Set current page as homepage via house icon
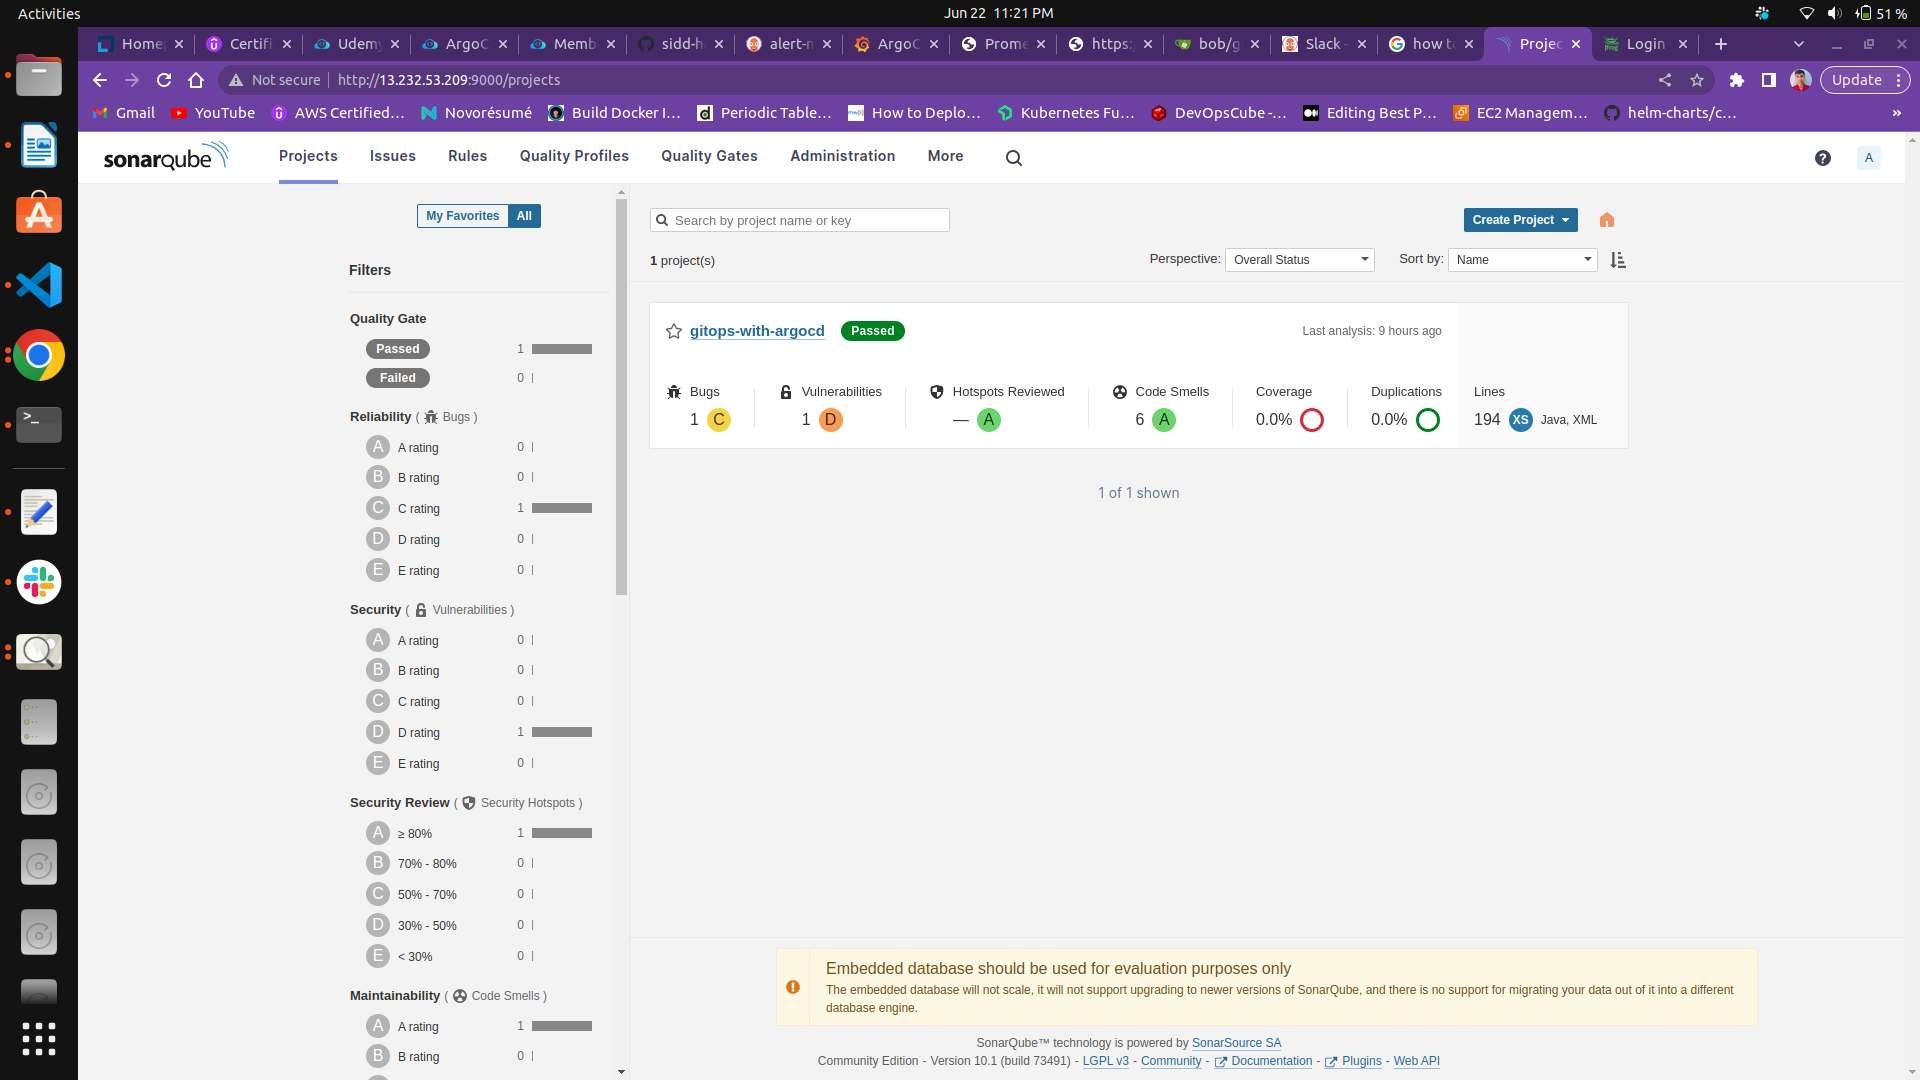 click(x=1607, y=220)
